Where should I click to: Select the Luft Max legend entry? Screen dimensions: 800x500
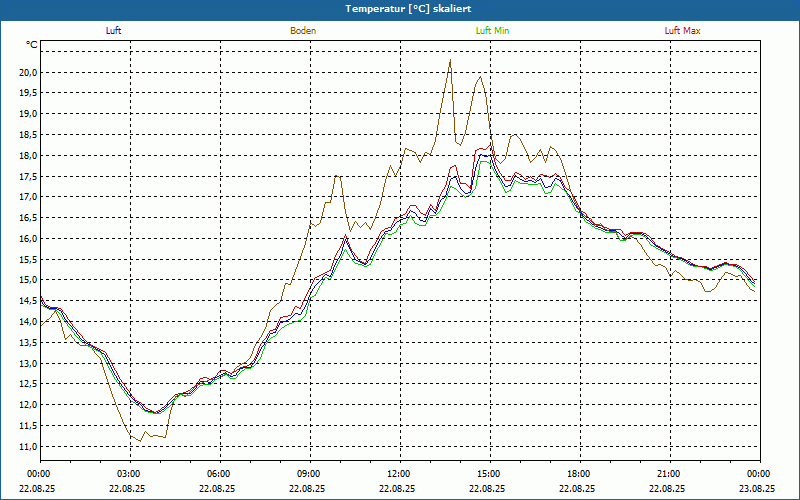(x=683, y=31)
